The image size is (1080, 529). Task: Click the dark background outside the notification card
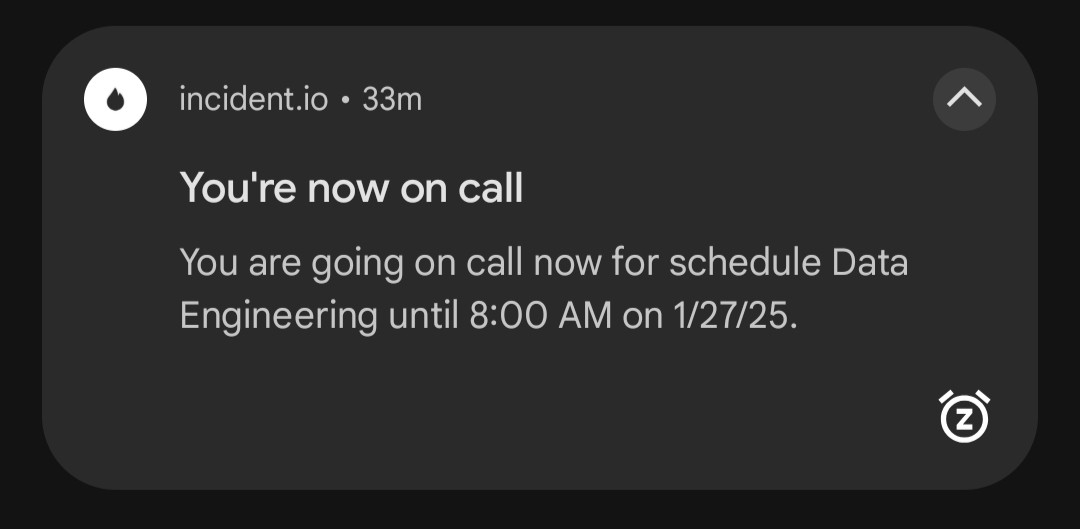[540, 510]
